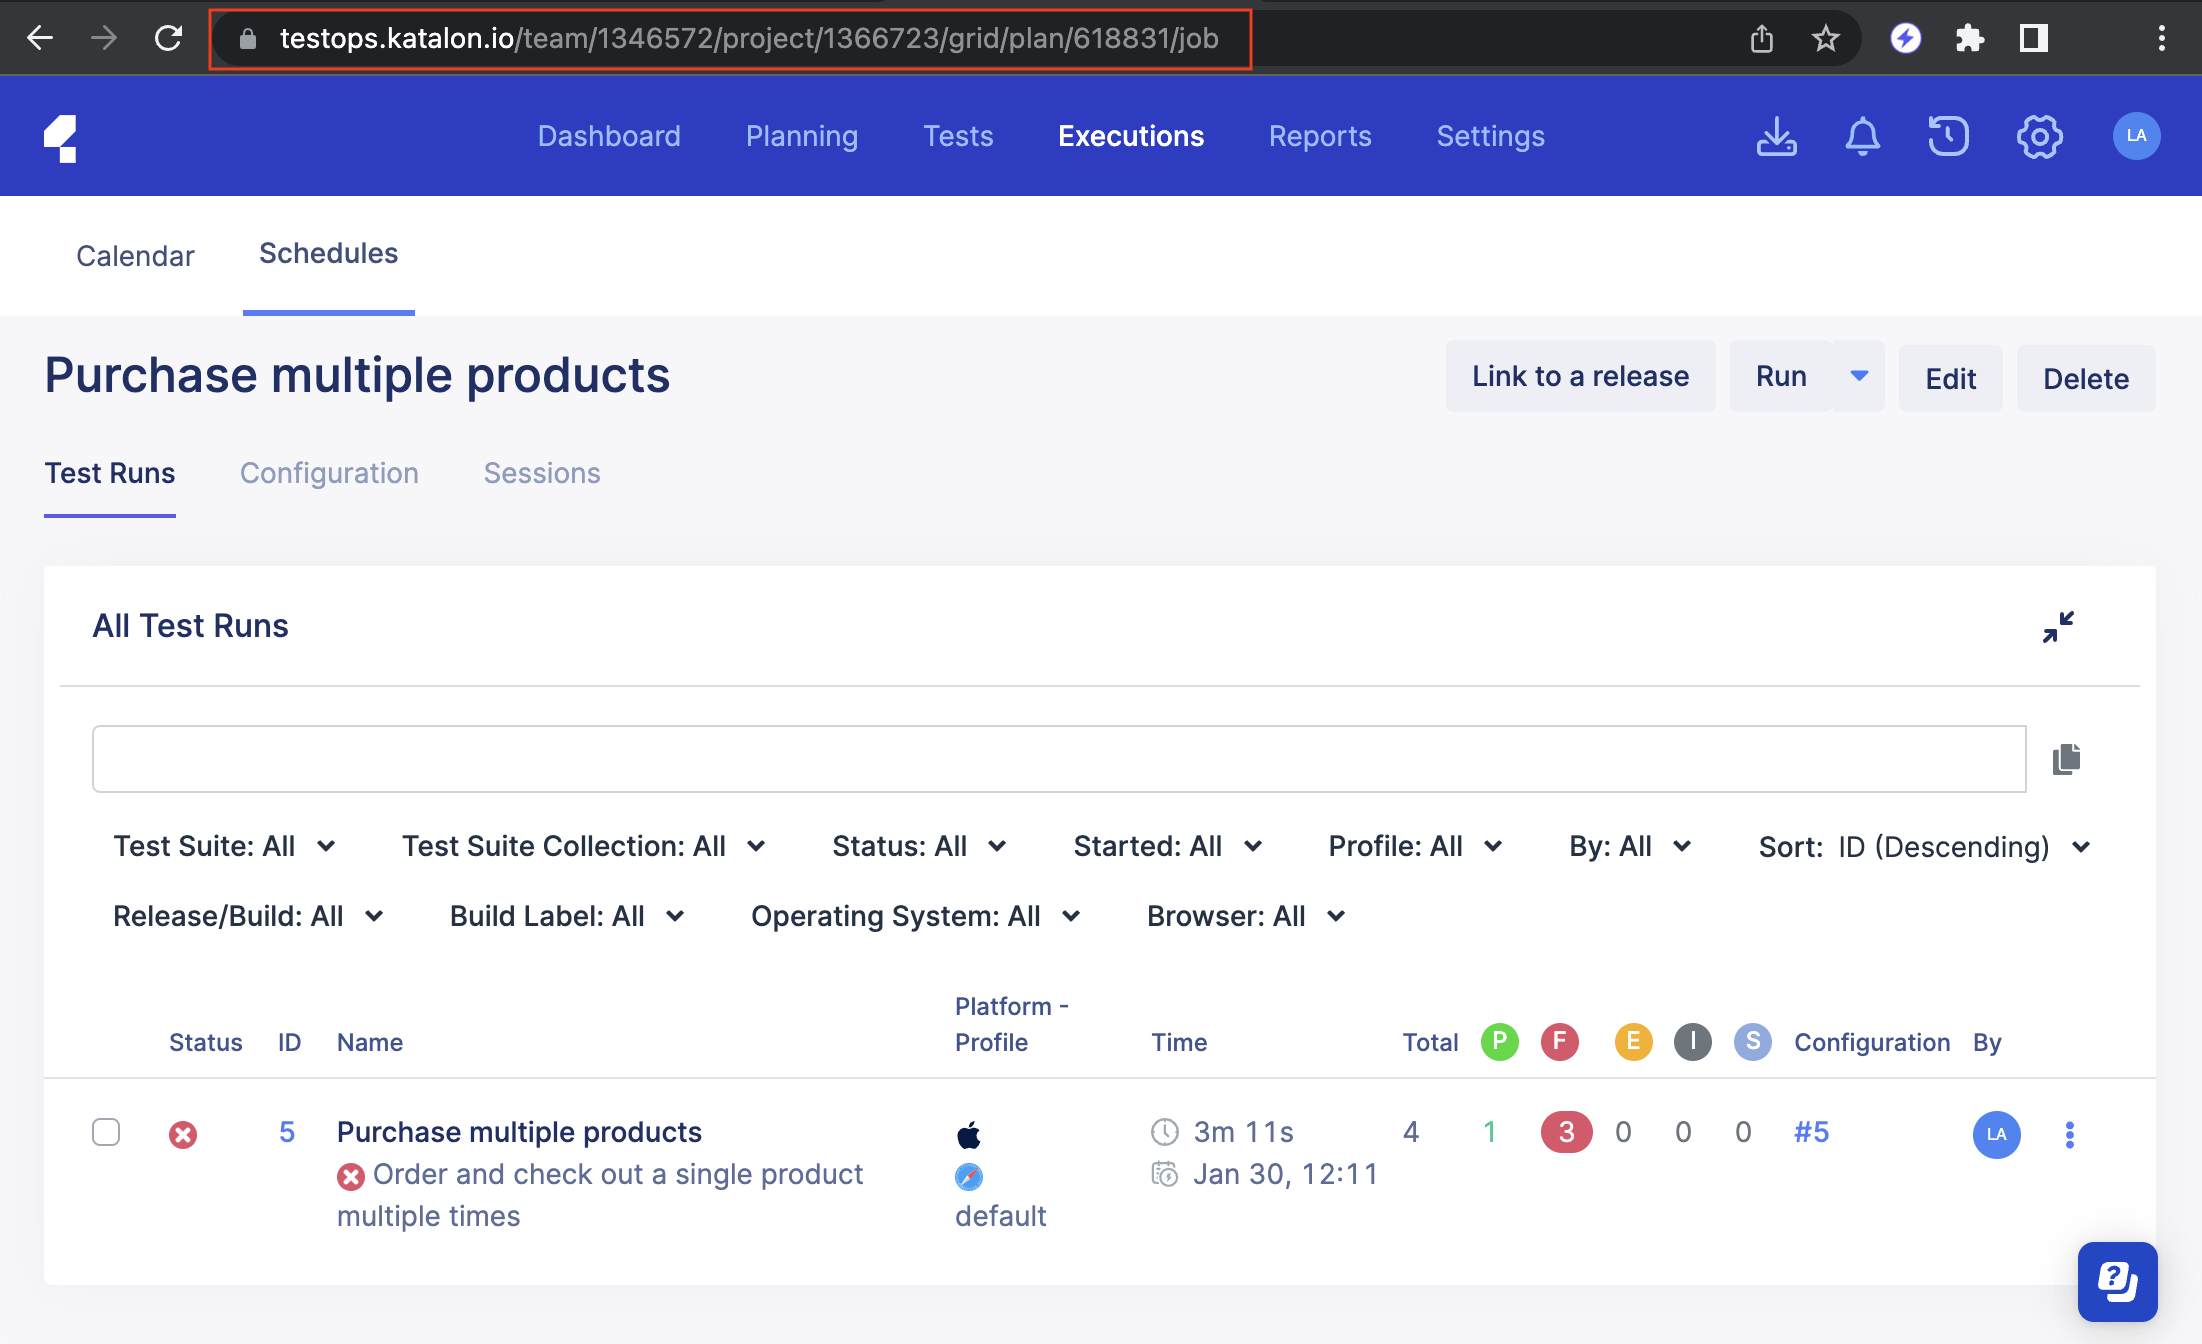
Task: Click the collapse arrows in All Test Runs
Action: [x=2058, y=627]
